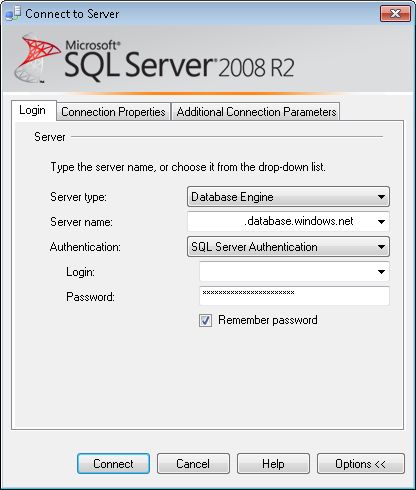Uncheck the Remember password checkbox

coord(205,320)
